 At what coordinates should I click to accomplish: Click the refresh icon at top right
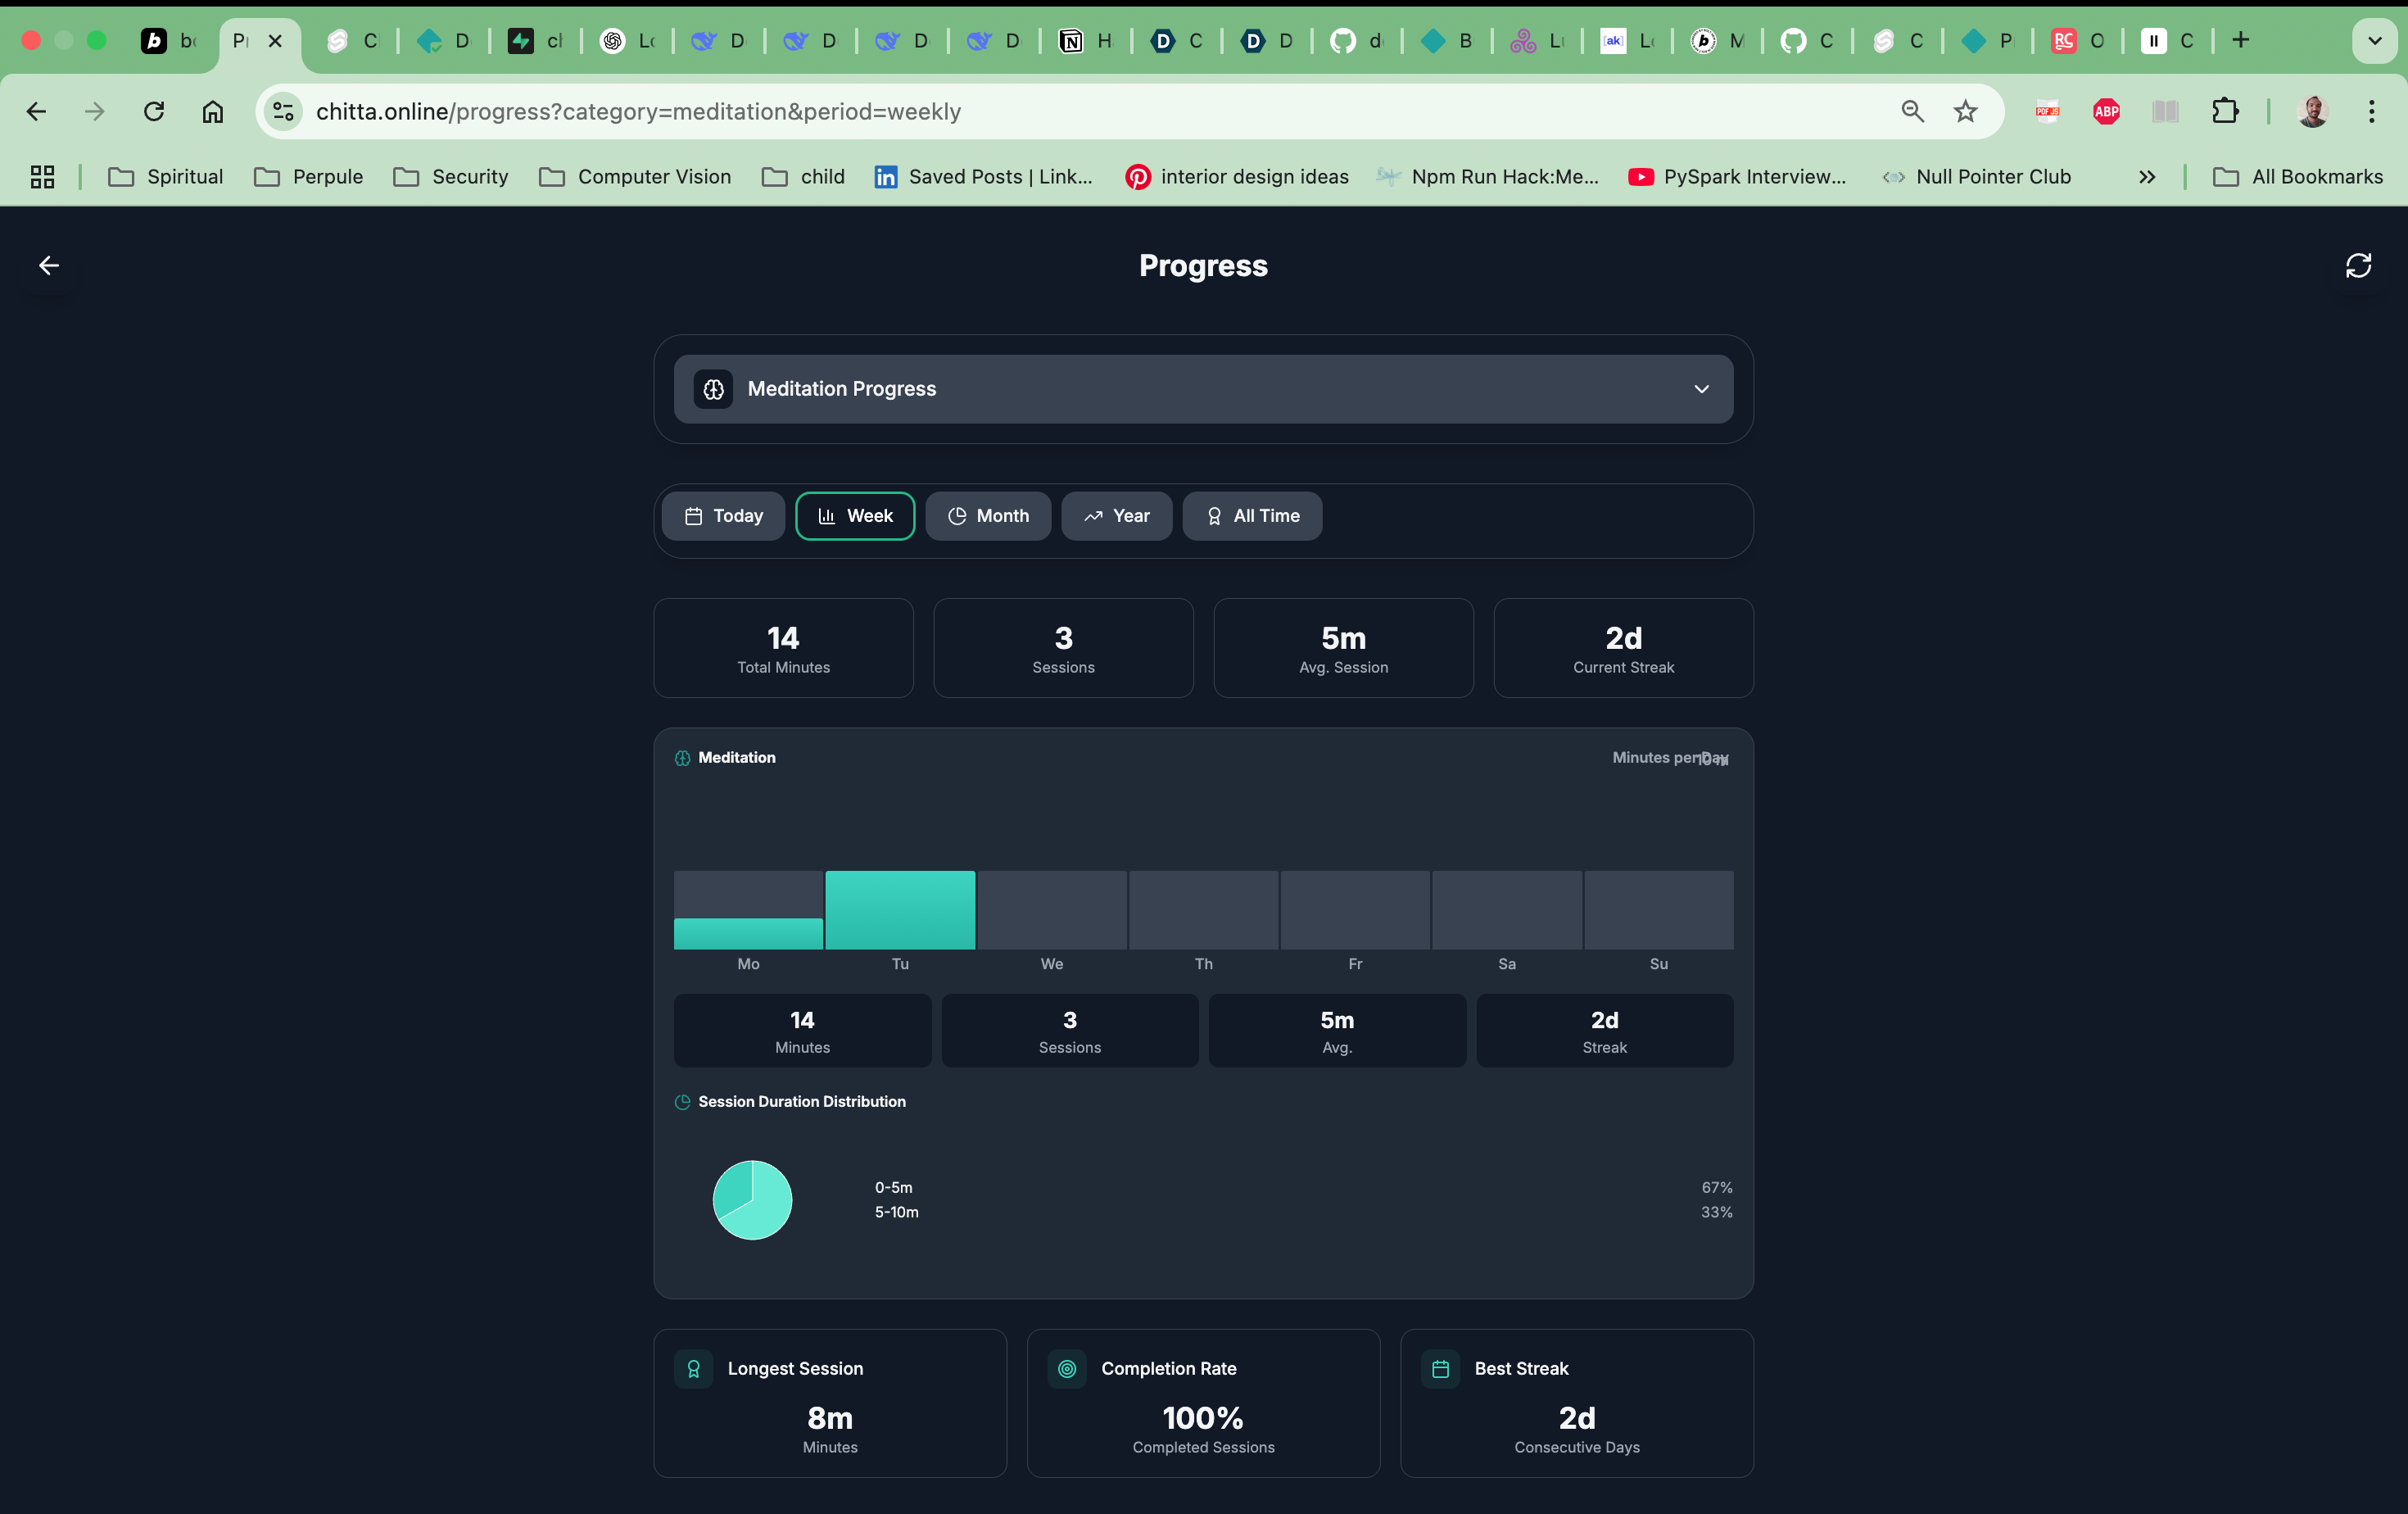coord(2358,265)
